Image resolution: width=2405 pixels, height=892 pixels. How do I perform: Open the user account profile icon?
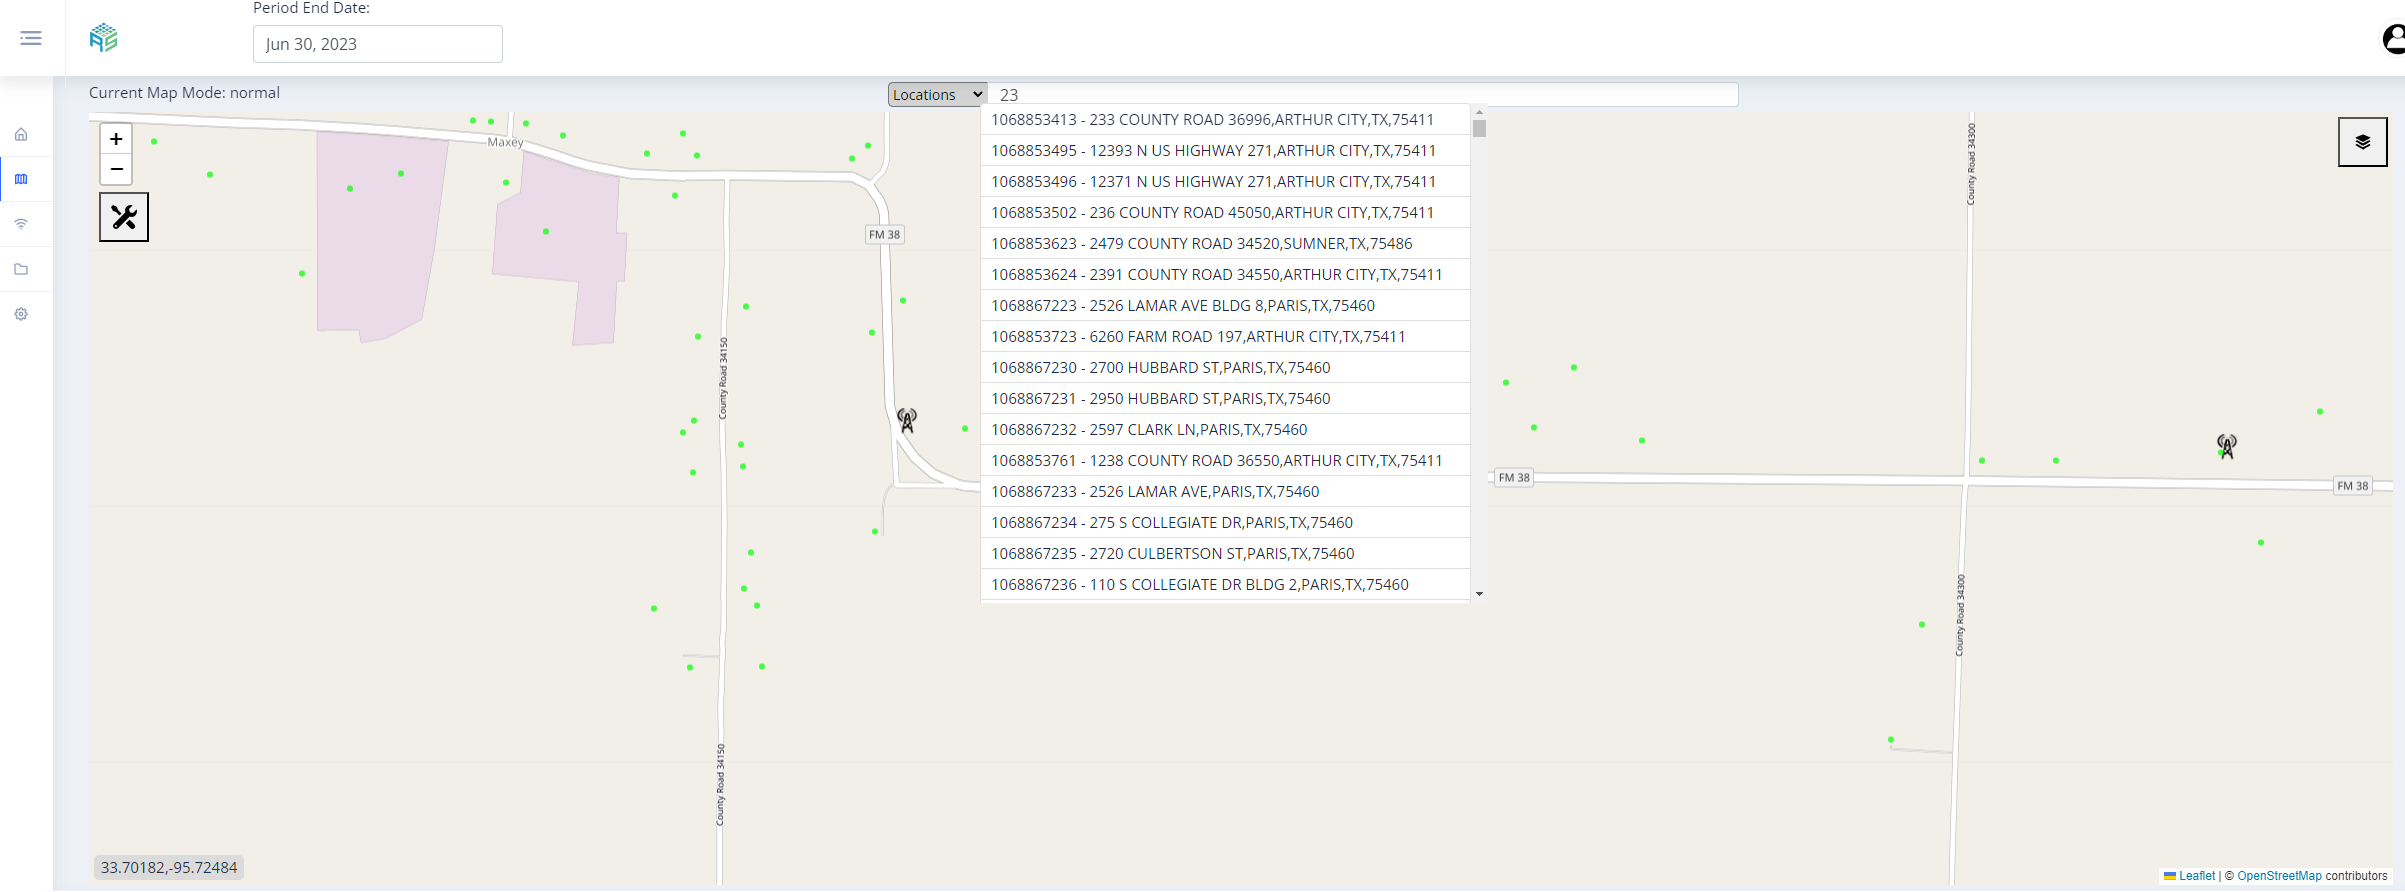[x=2393, y=39]
